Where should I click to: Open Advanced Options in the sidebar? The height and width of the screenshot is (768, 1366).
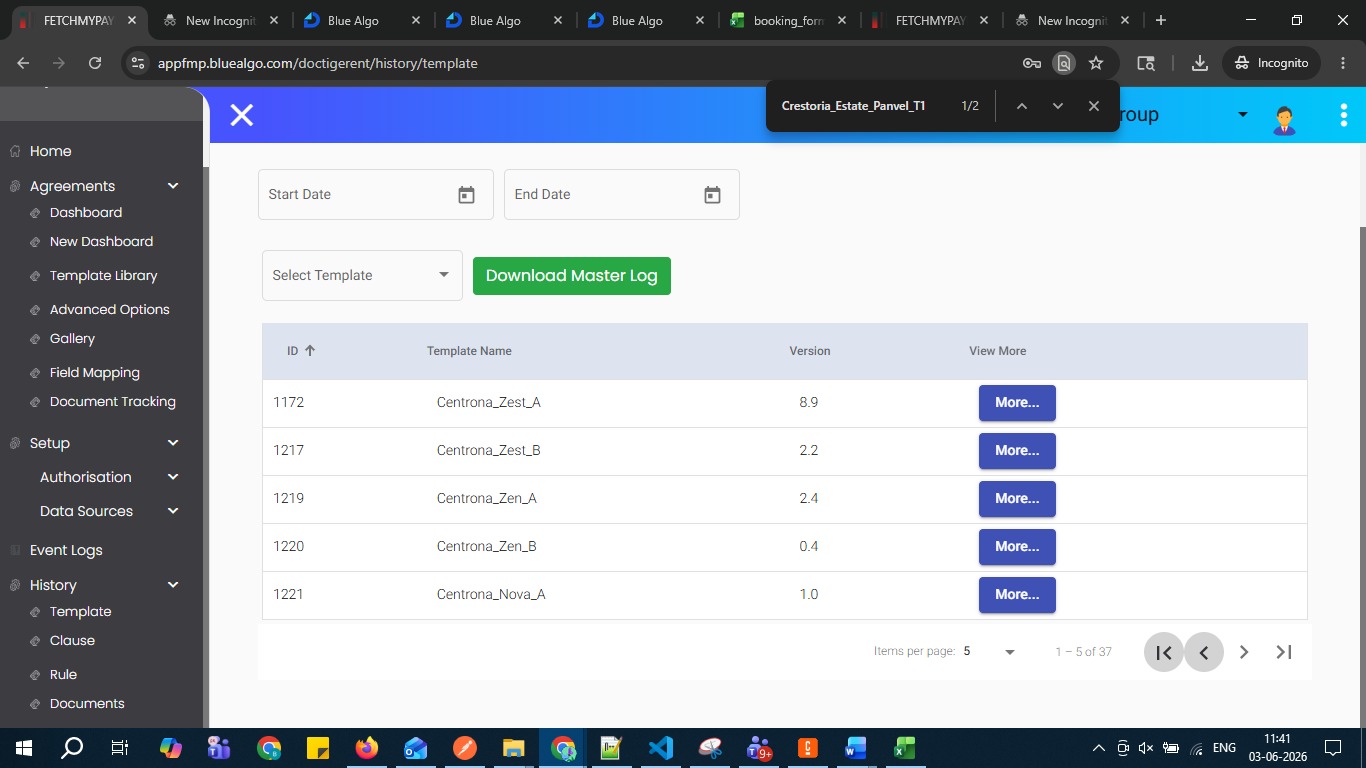[109, 309]
